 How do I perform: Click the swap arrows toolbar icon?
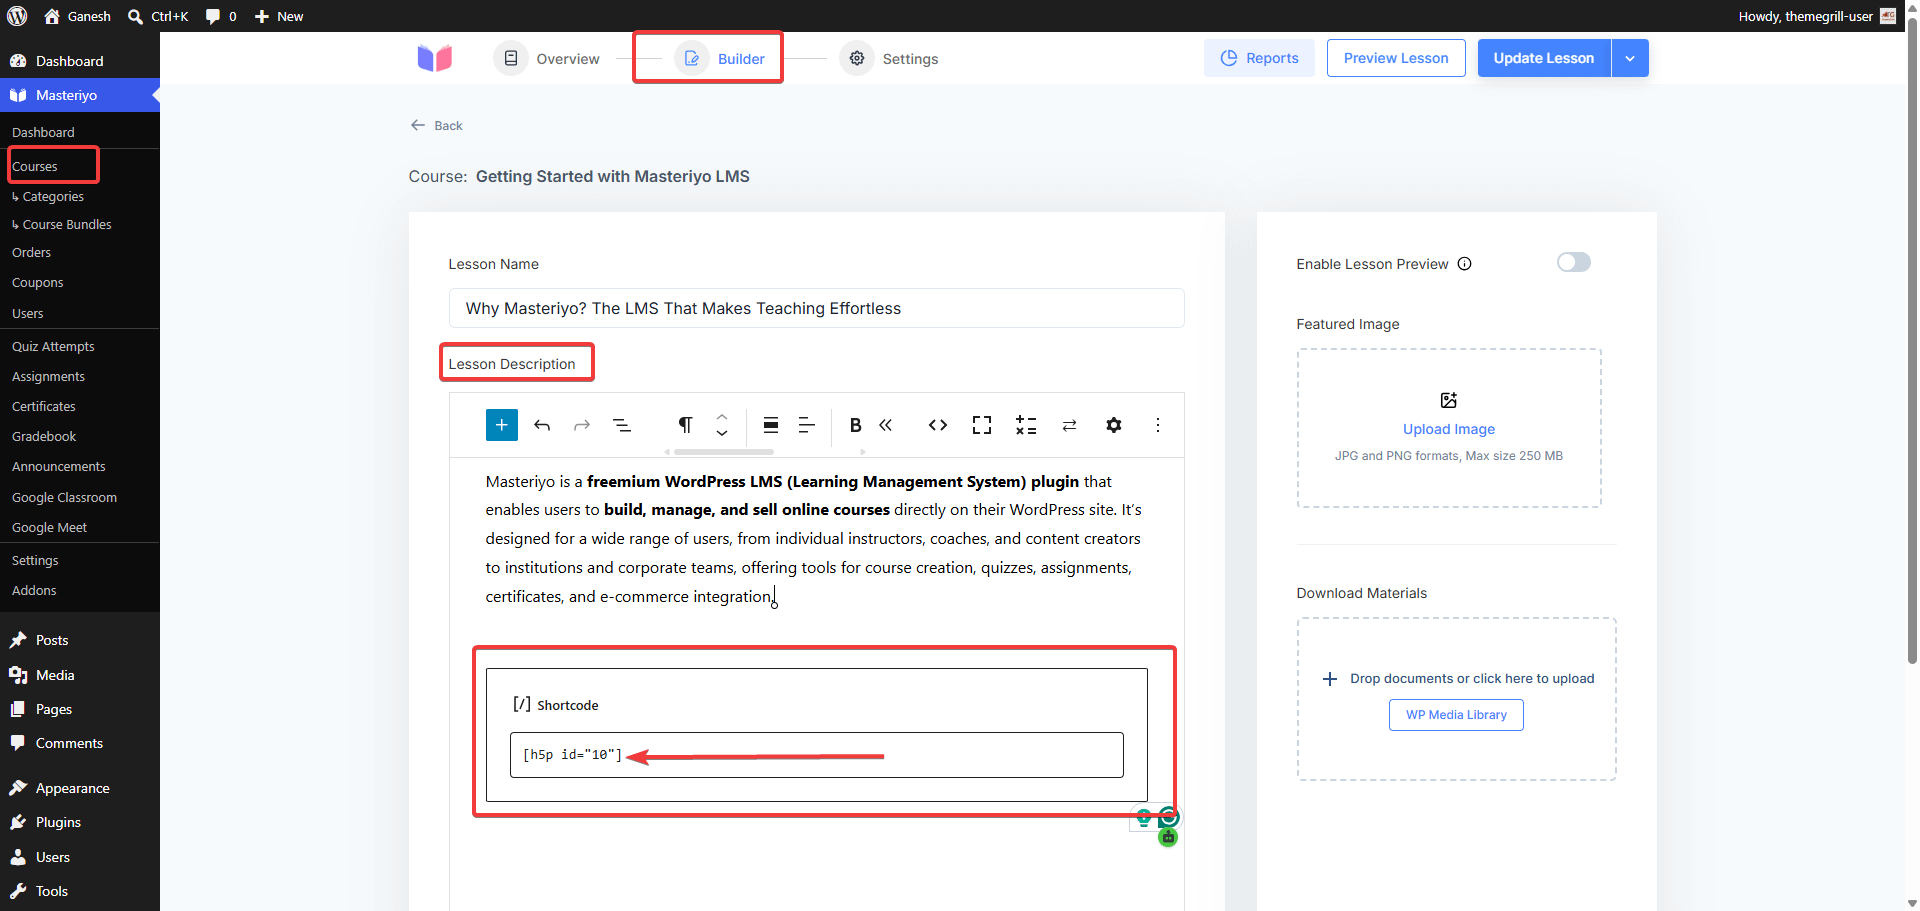click(1069, 425)
